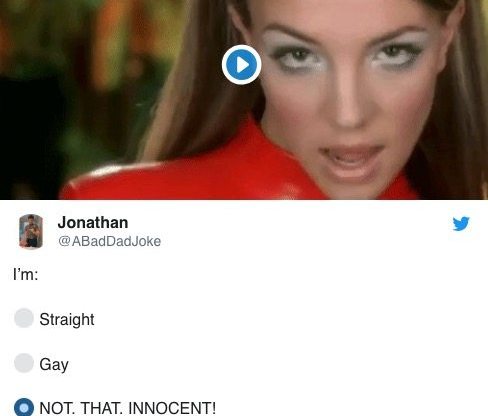Image resolution: width=488 pixels, height=416 pixels.
Task: Play the video with the blue play button
Action: pyautogui.click(x=241, y=65)
